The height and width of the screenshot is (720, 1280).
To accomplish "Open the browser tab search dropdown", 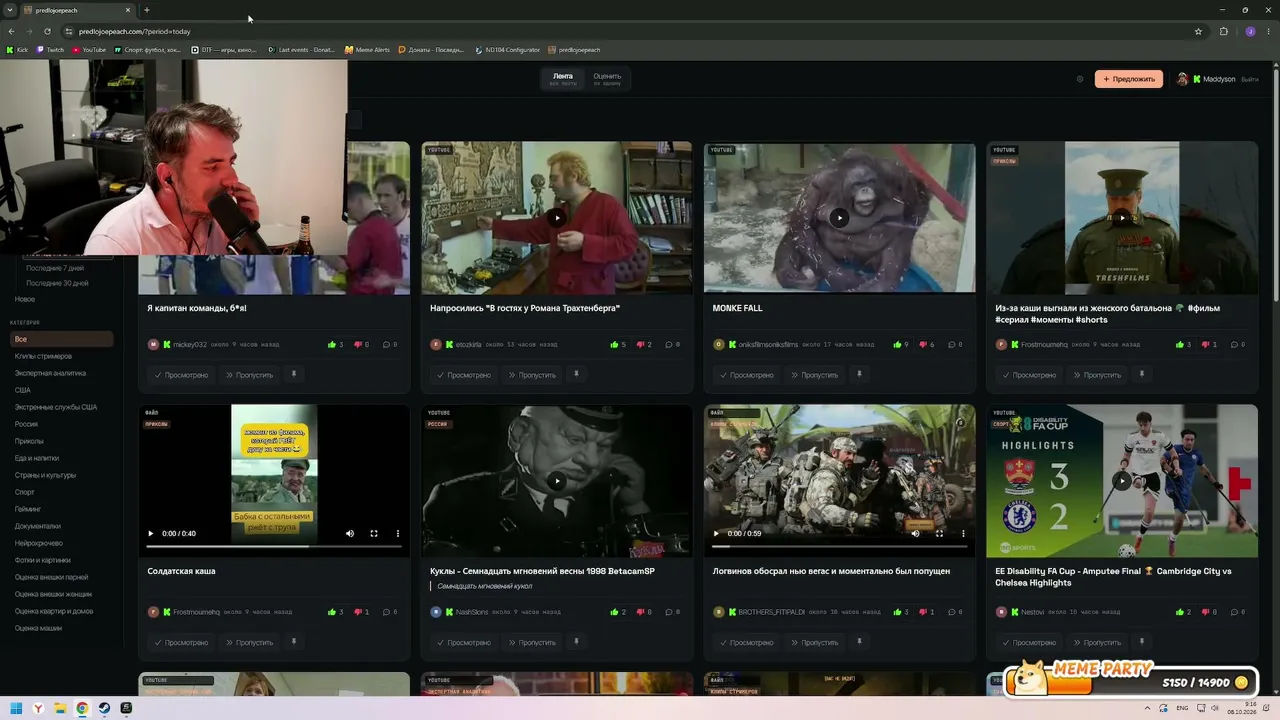I will 10,10.
